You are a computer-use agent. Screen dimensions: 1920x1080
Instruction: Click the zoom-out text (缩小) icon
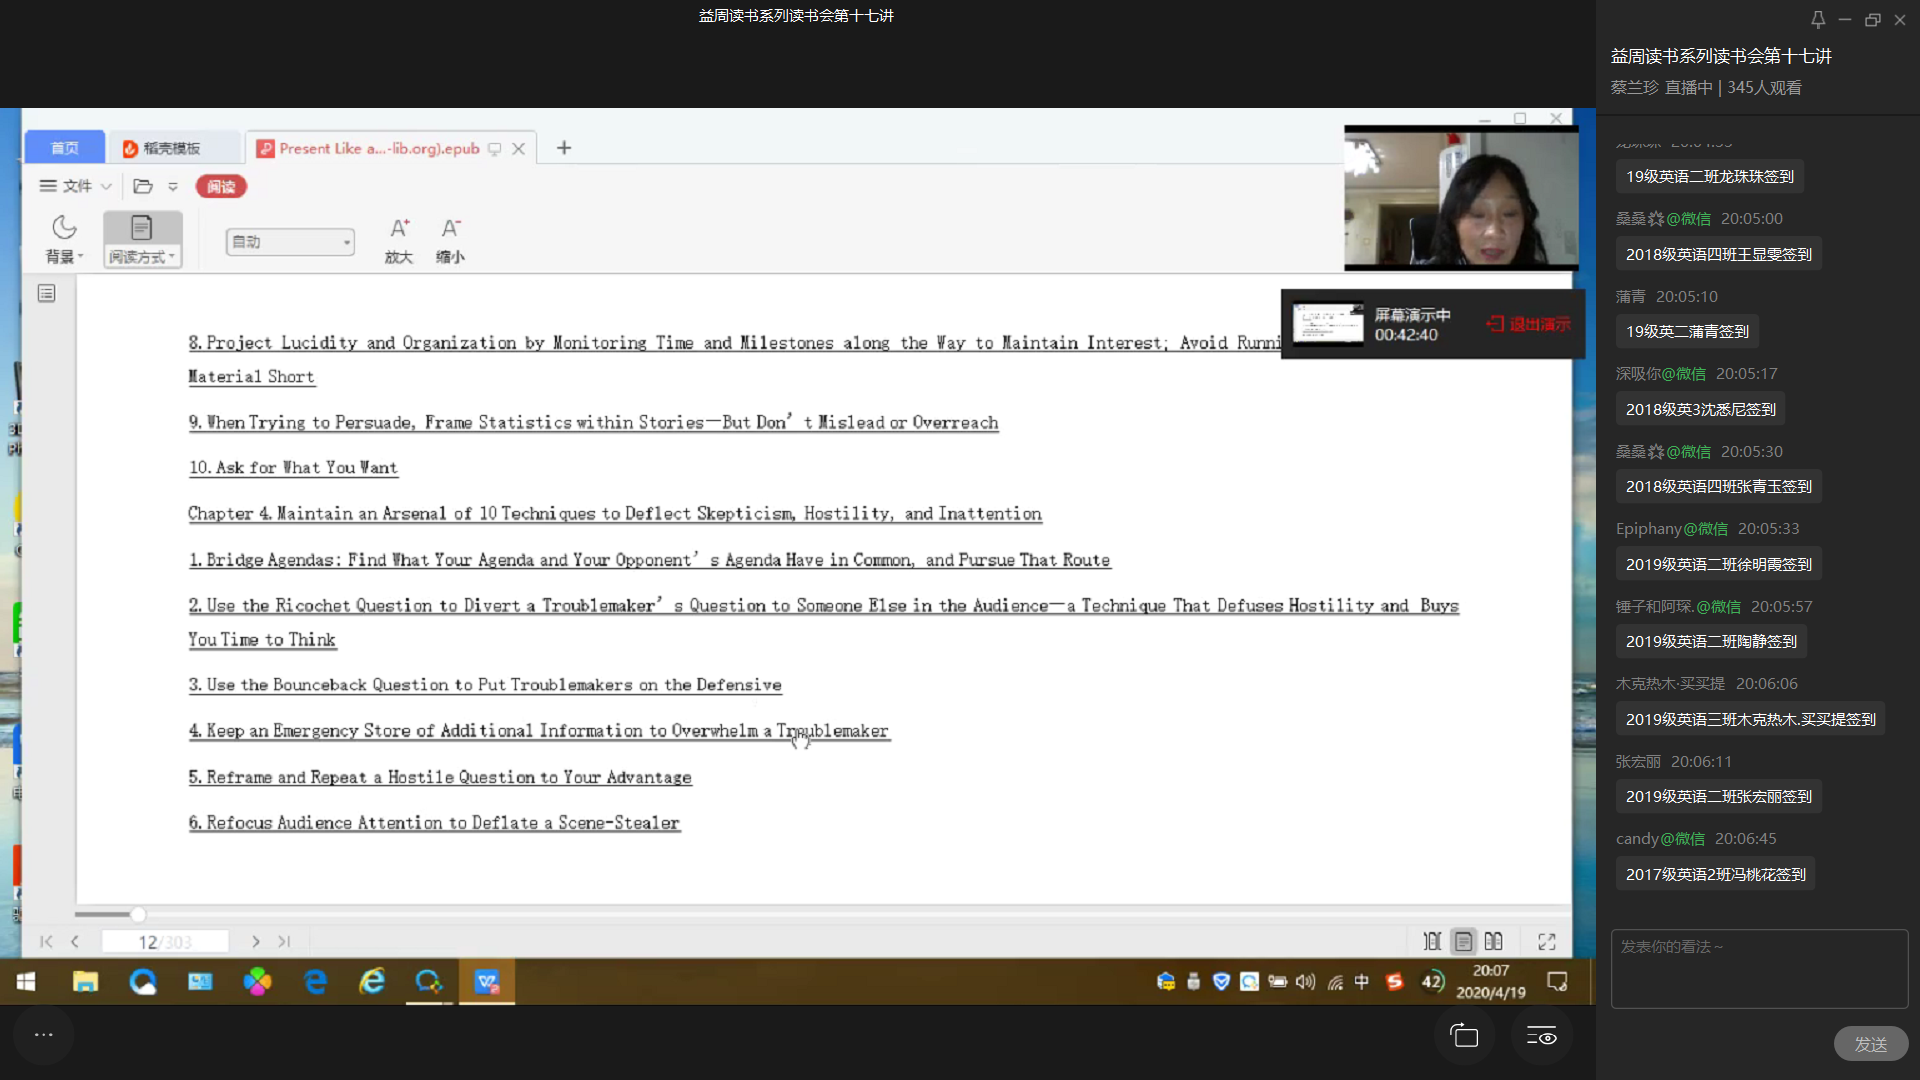tap(451, 229)
